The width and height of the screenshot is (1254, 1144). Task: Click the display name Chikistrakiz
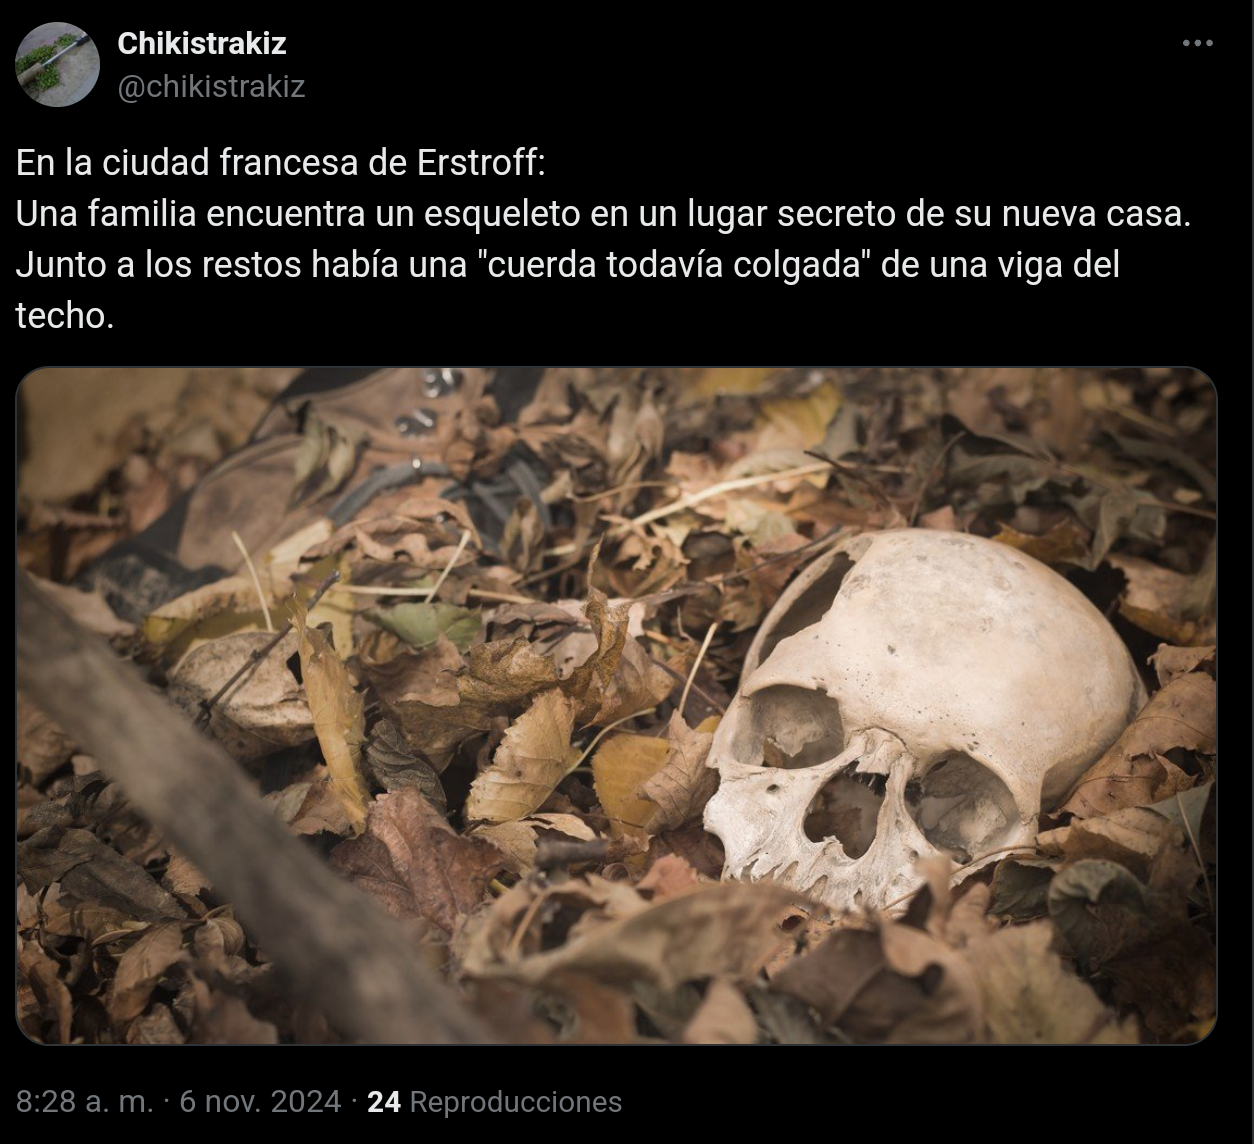click(201, 43)
